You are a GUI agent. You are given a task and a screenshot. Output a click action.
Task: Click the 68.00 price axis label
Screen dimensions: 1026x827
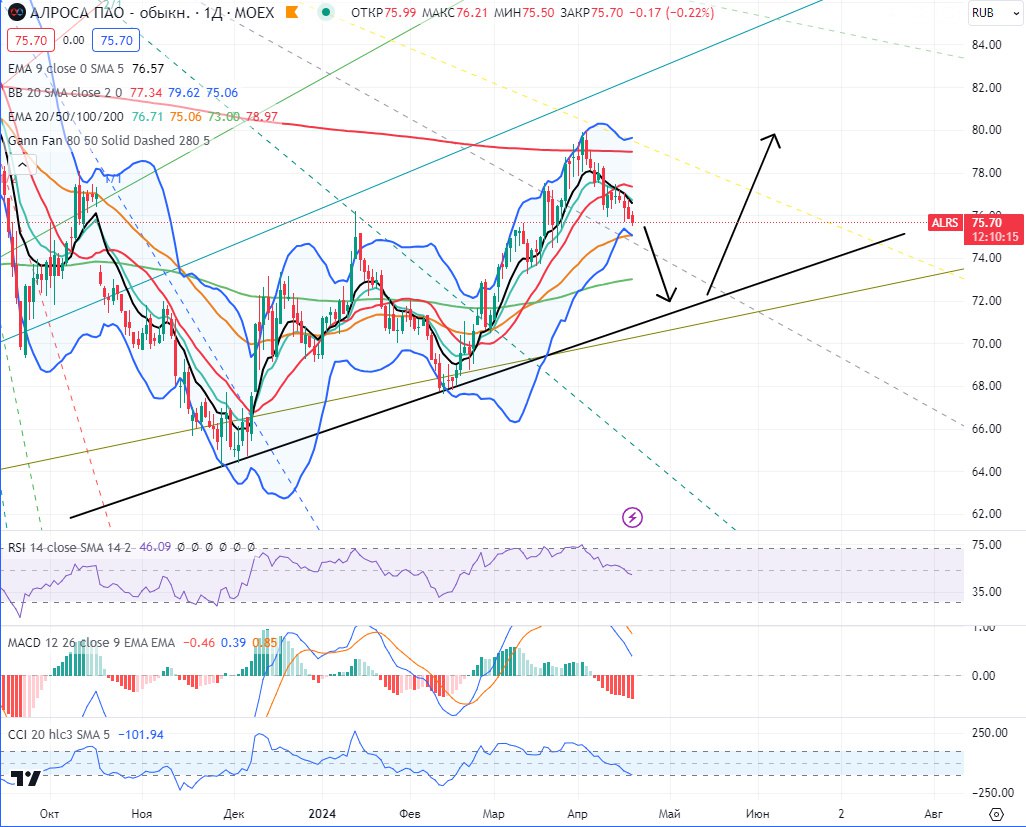(x=986, y=386)
